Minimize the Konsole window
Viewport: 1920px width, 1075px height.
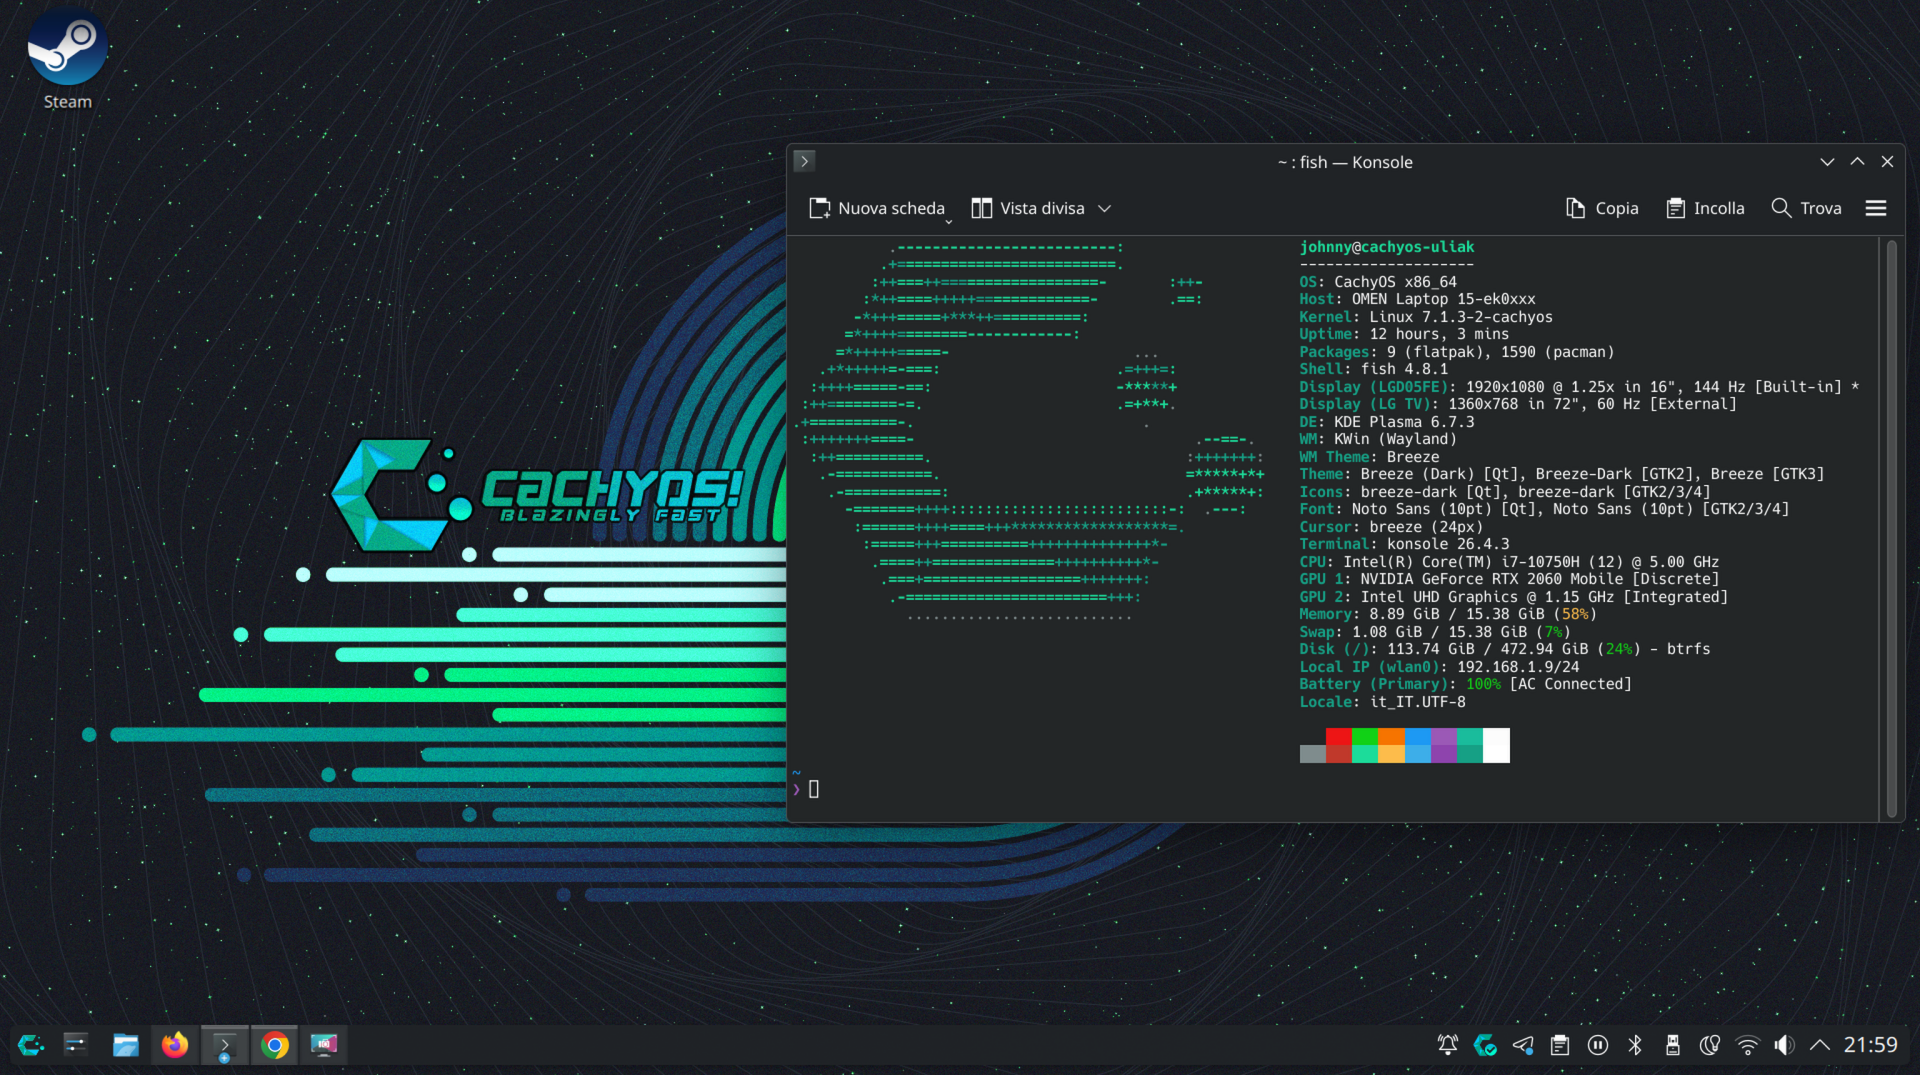(1827, 162)
